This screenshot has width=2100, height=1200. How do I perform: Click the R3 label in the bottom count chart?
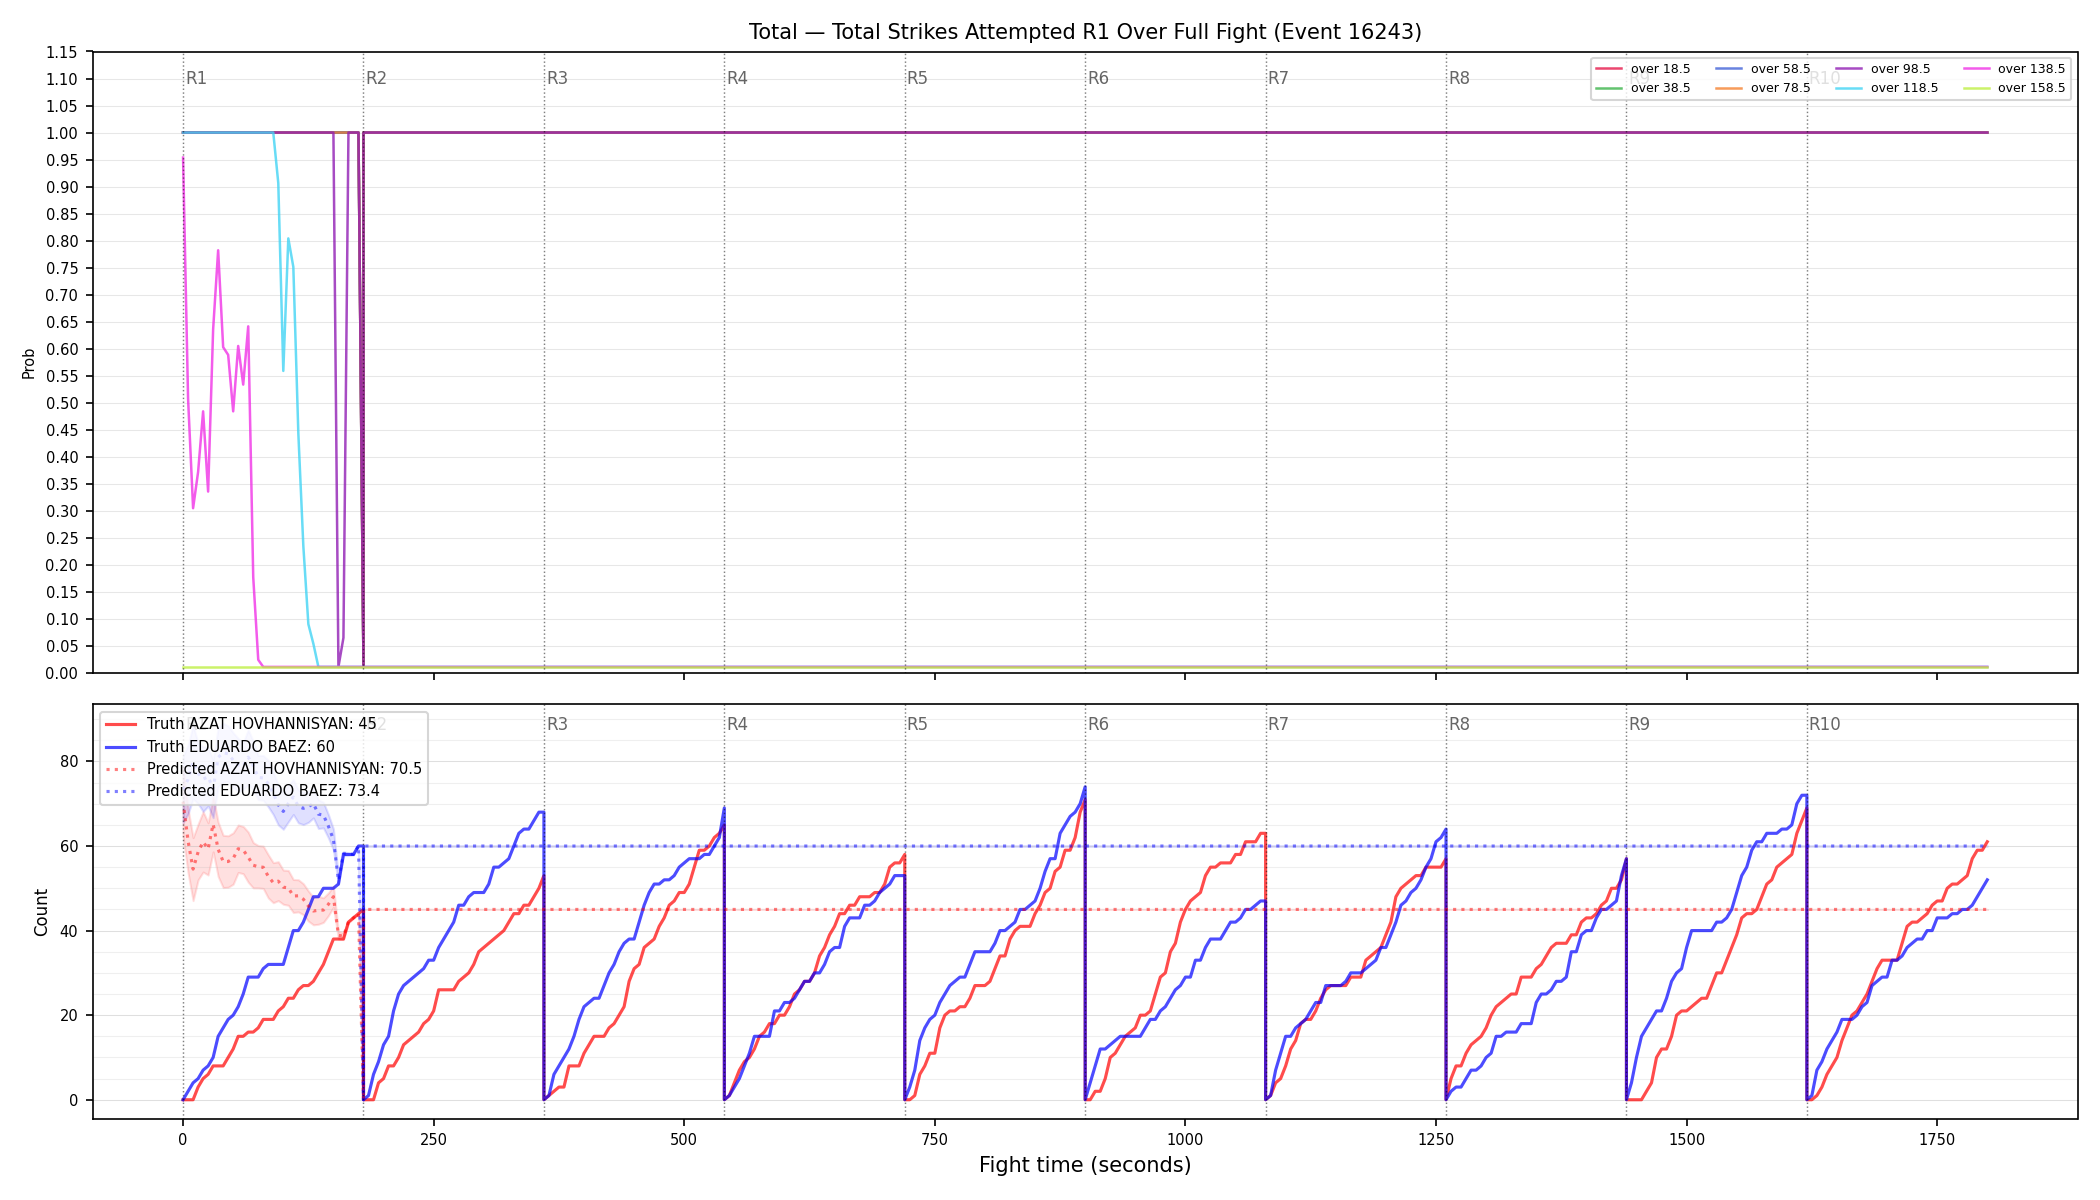557,724
